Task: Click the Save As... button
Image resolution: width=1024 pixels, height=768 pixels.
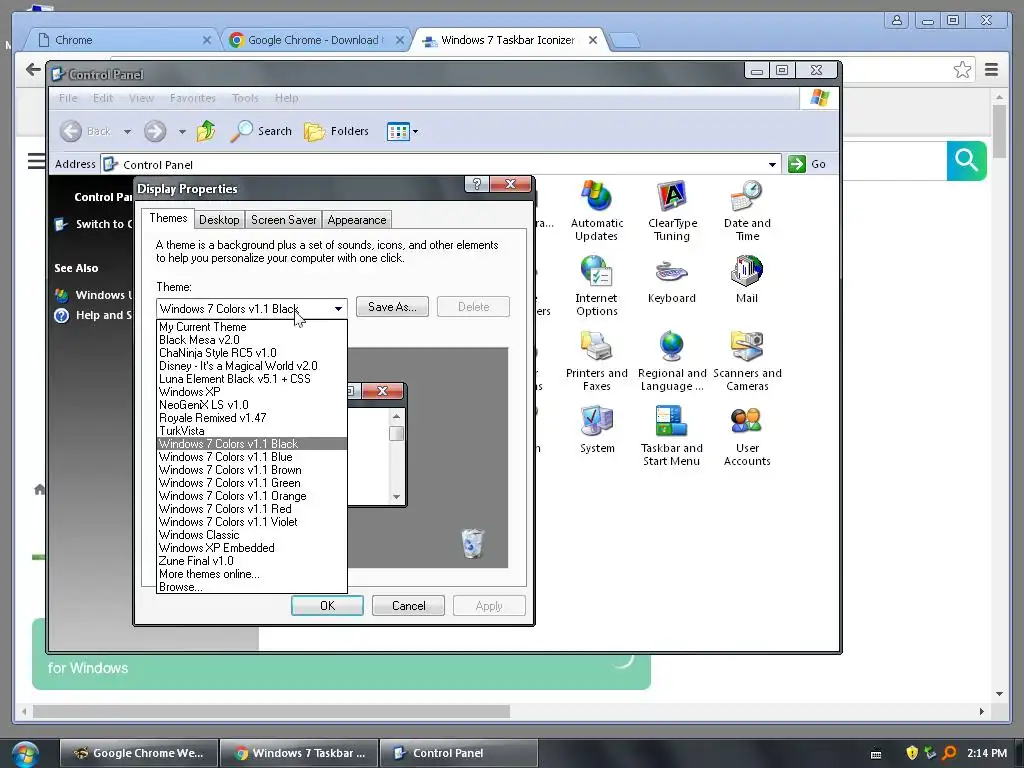Action: pos(392,307)
